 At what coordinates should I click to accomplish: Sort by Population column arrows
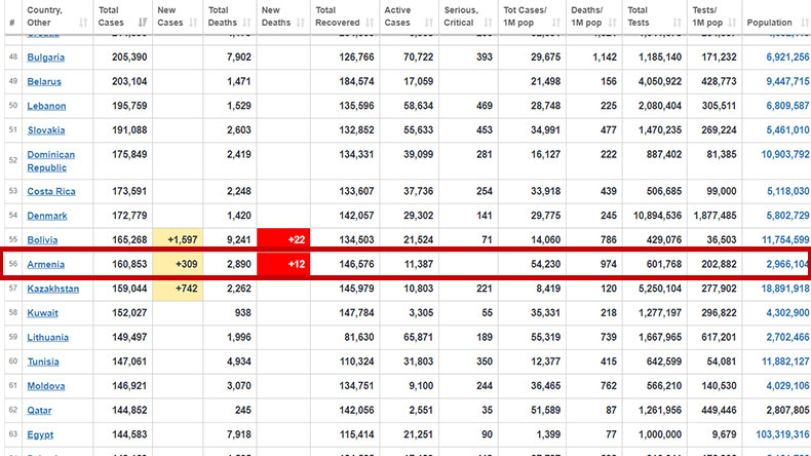pyautogui.click(x=804, y=23)
